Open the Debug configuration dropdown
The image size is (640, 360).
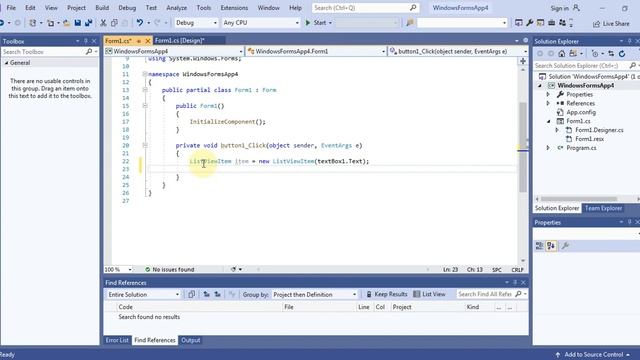[196, 23]
